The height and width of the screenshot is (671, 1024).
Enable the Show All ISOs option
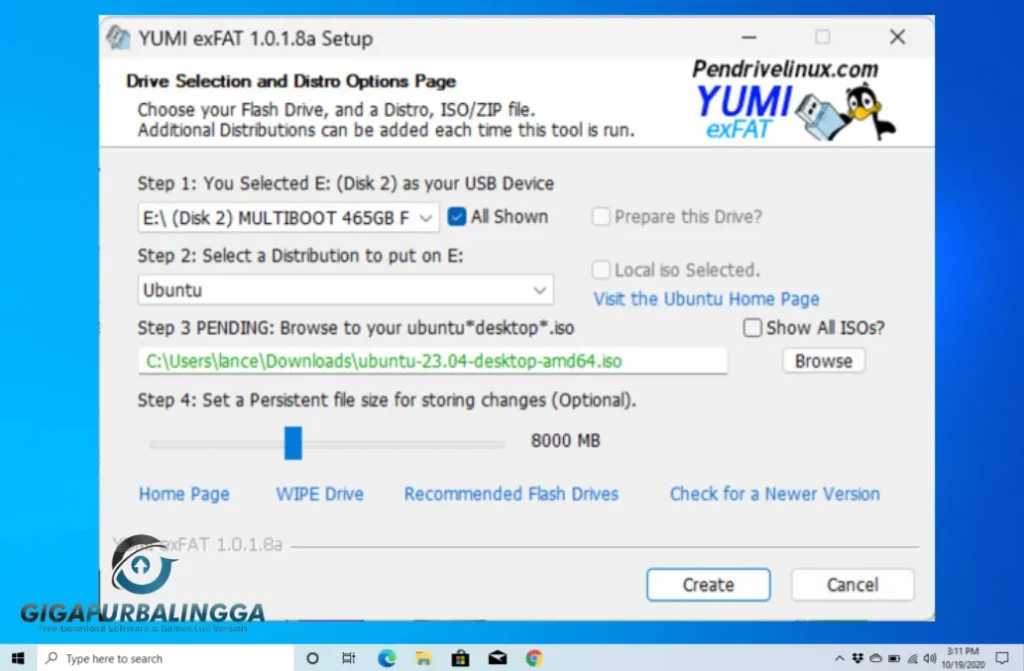[751, 327]
